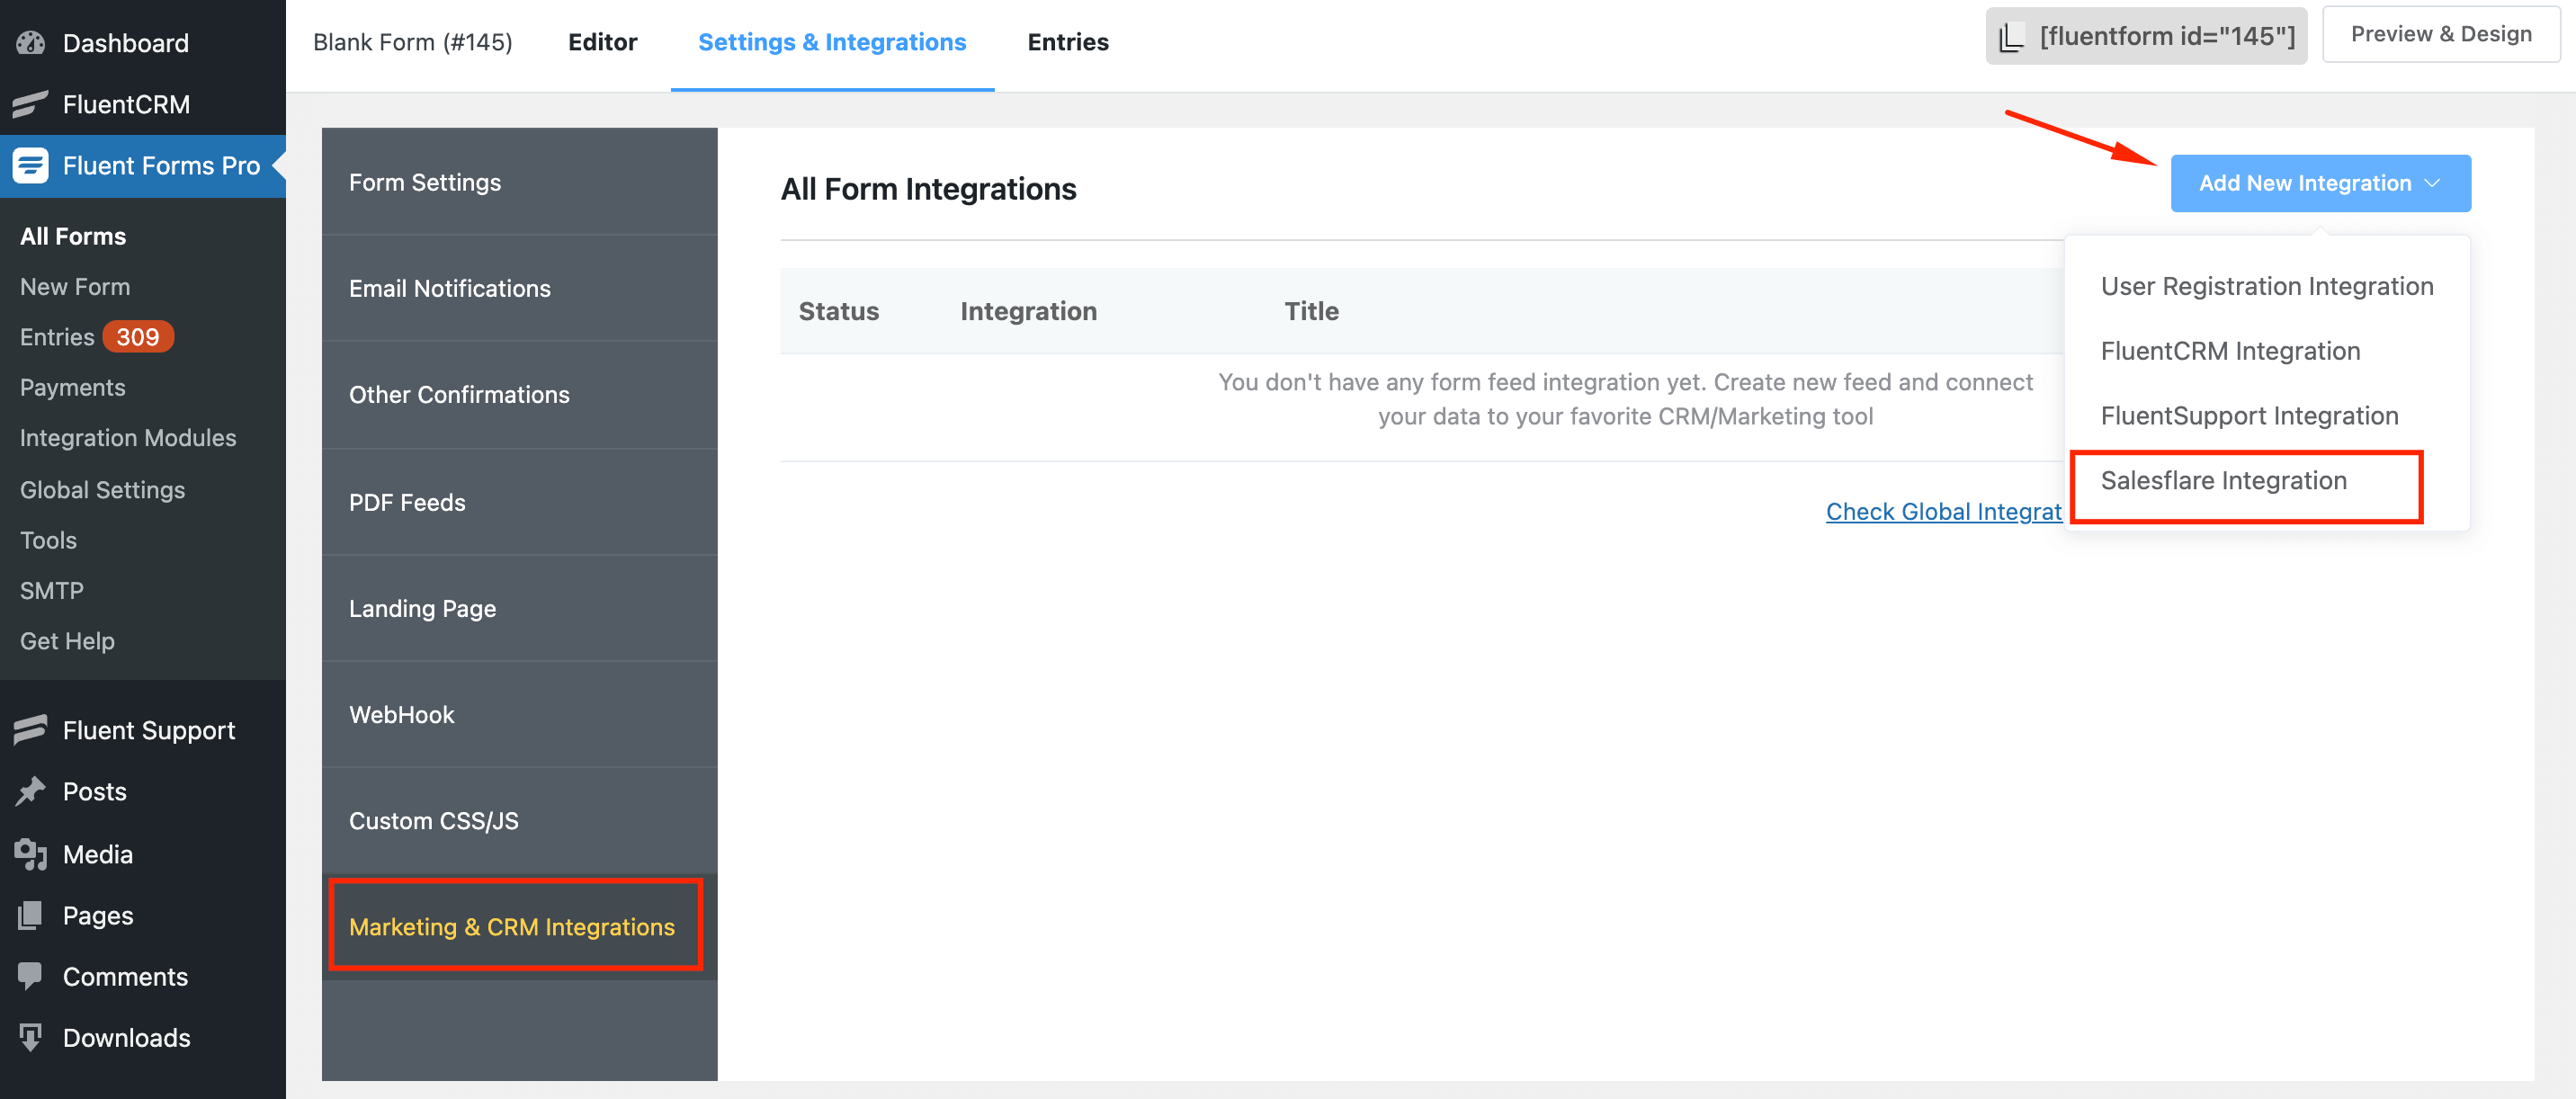Go to All Forms
This screenshot has height=1099, width=2576.
73,236
